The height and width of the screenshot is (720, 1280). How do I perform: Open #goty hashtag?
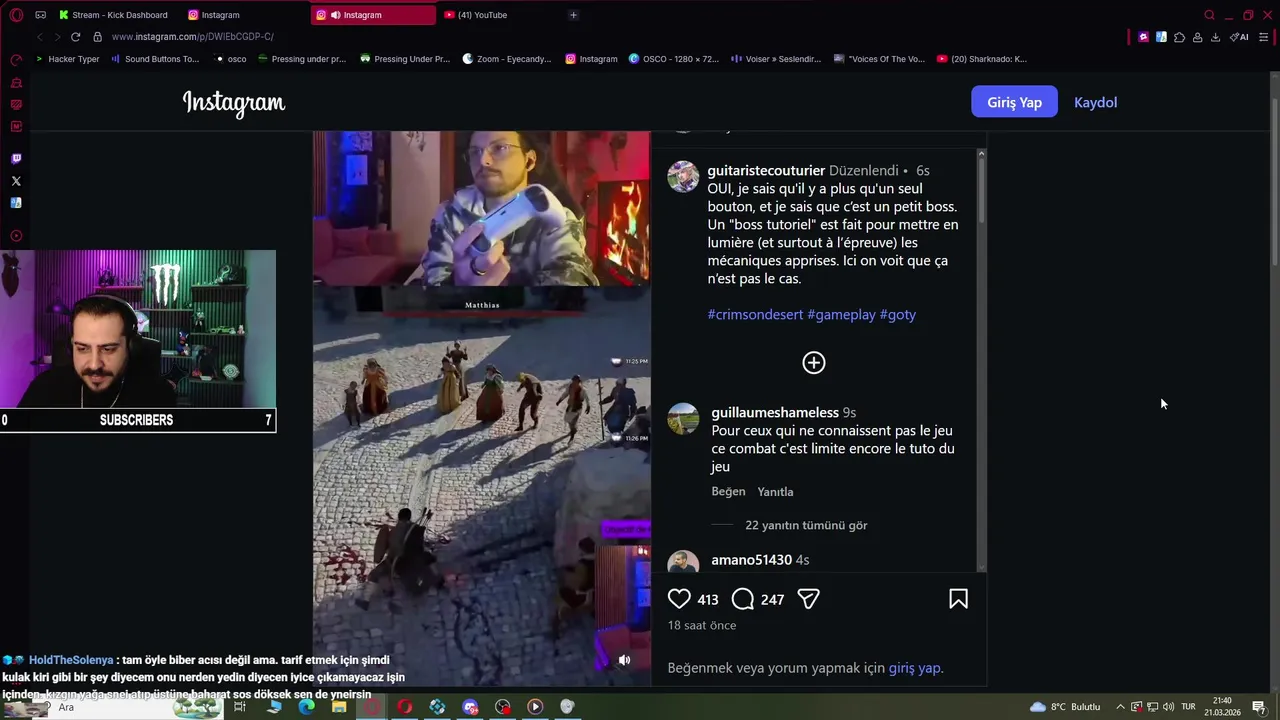point(897,315)
